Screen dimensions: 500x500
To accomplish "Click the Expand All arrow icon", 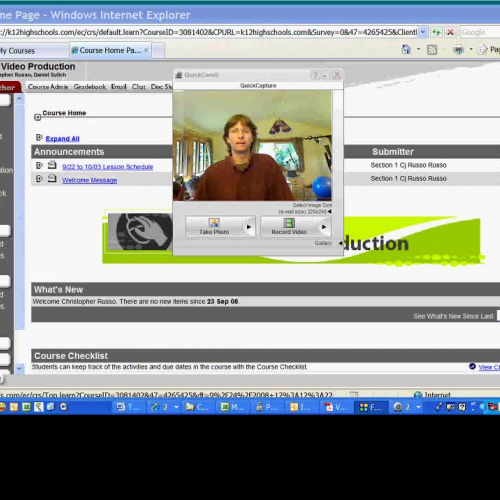I will pyautogui.click(x=39, y=137).
